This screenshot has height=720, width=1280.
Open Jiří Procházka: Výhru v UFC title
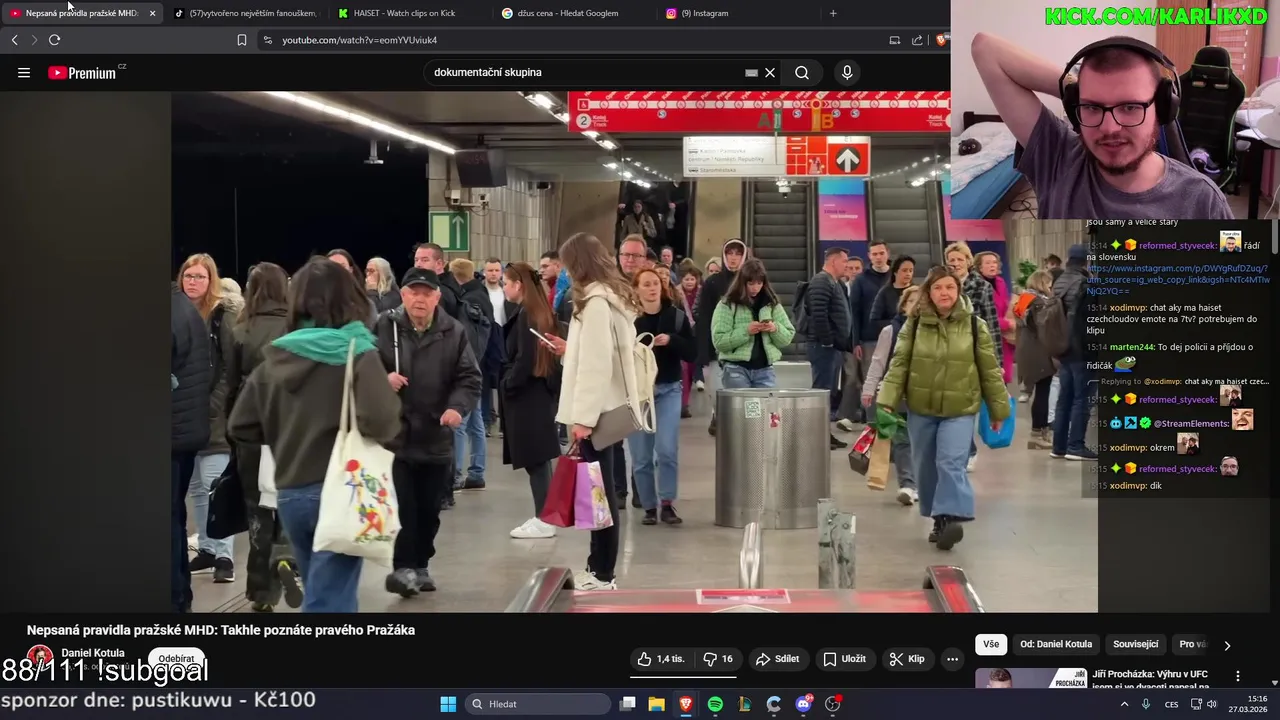tap(1151, 680)
